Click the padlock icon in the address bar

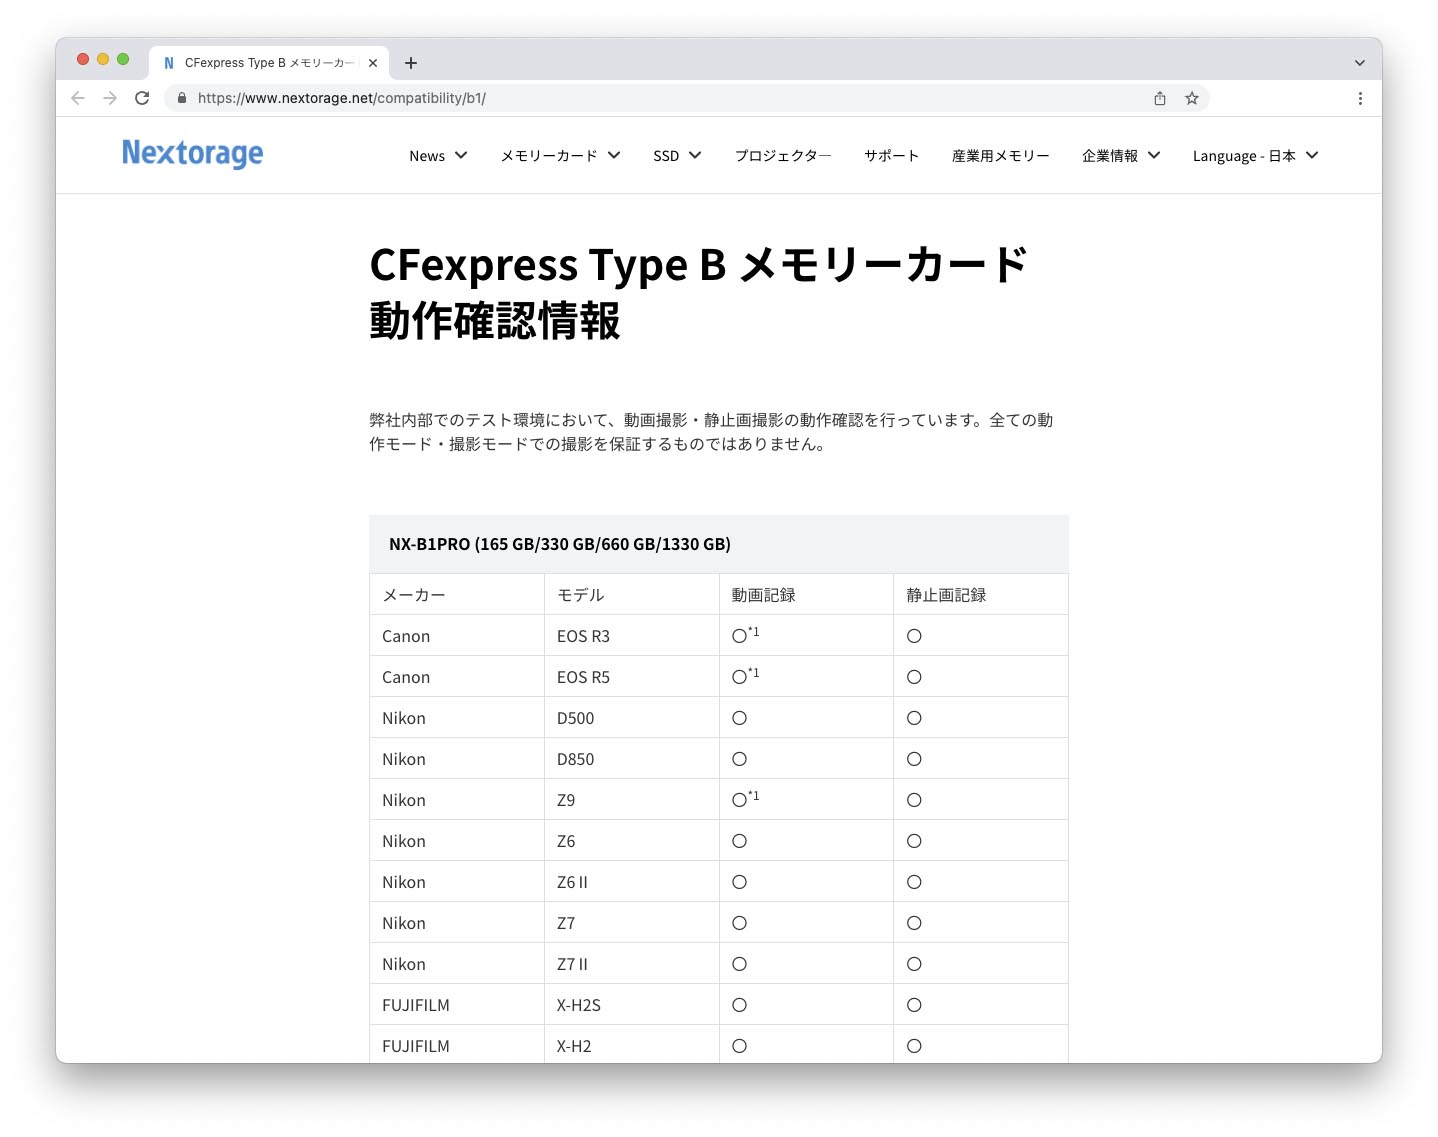click(x=181, y=98)
